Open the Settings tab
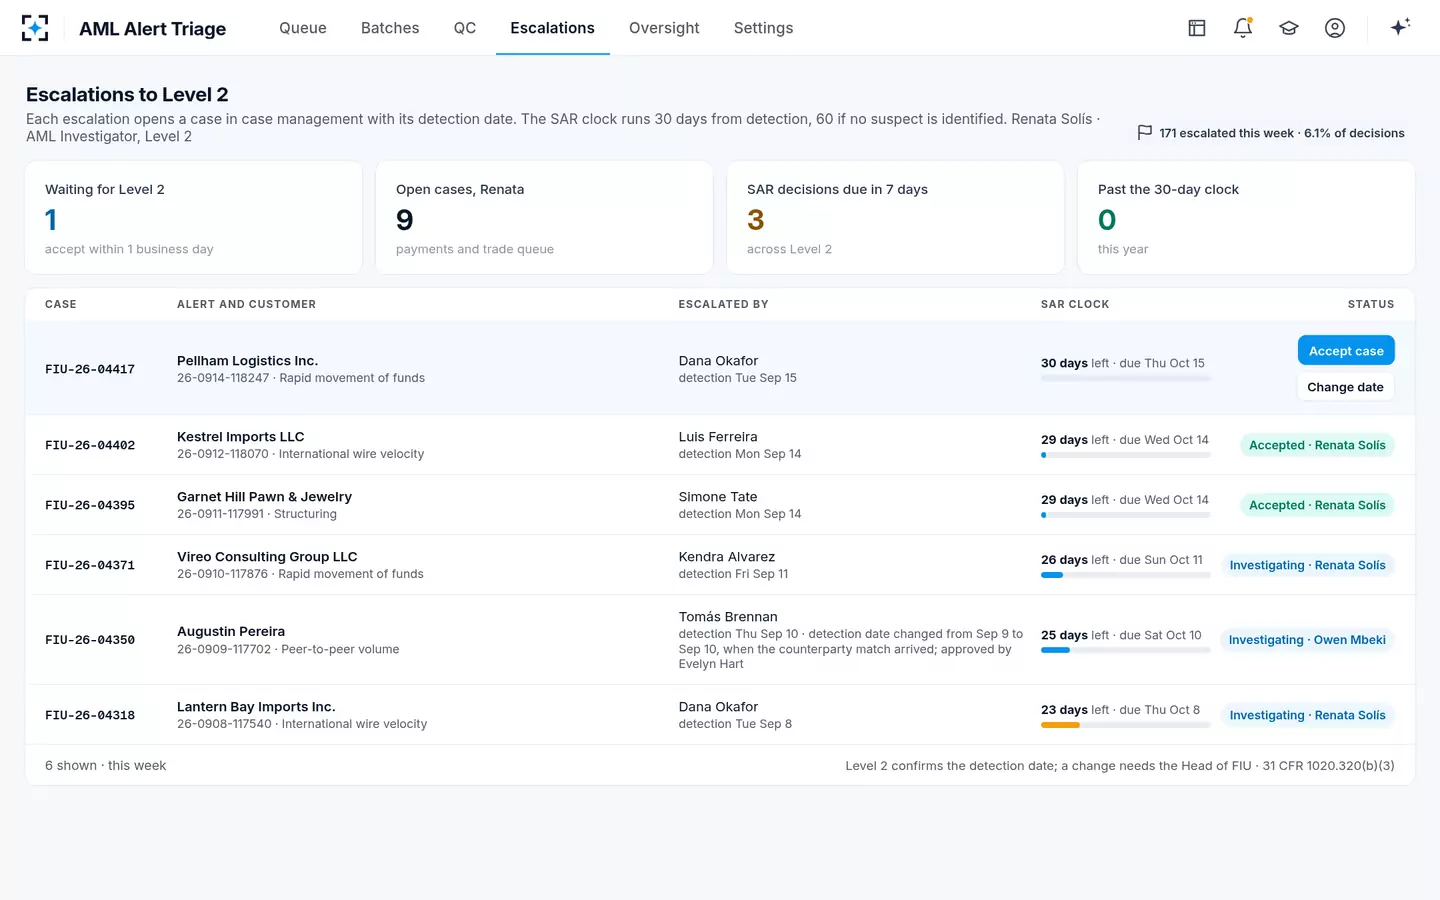Image resolution: width=1440 pixels, height=900 pixels. pos(763,28)
